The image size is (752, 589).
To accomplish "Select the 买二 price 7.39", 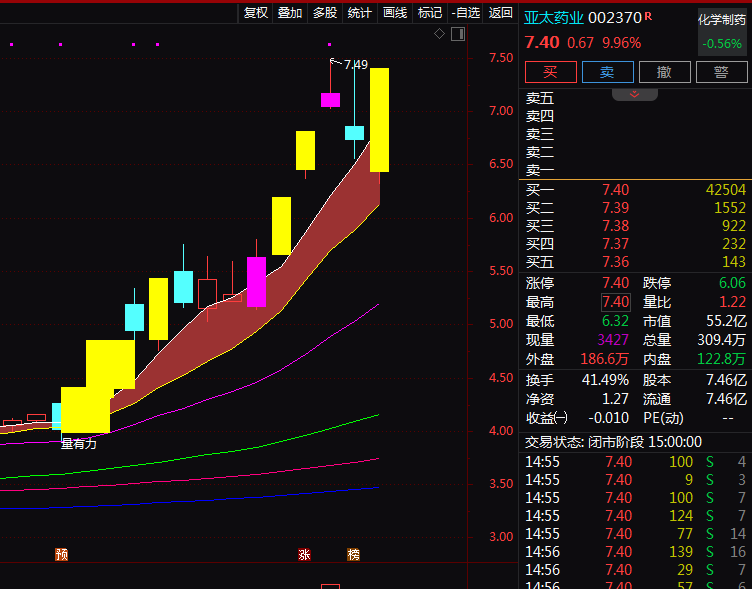I will click(615, 208).
